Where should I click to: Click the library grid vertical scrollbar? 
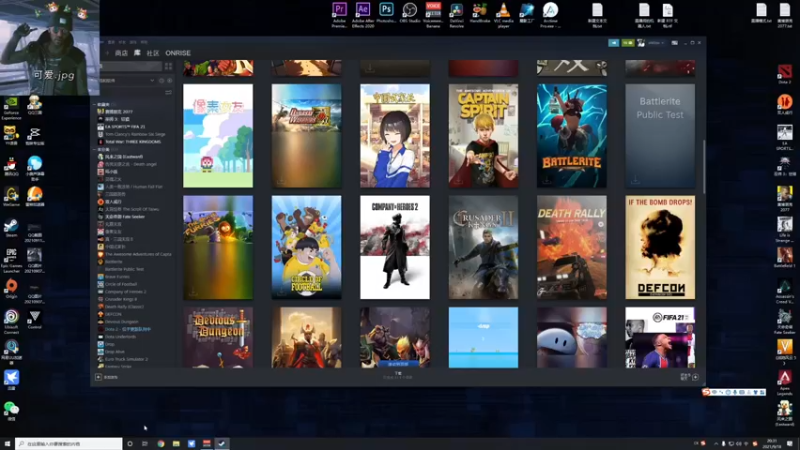click(704, 167)
